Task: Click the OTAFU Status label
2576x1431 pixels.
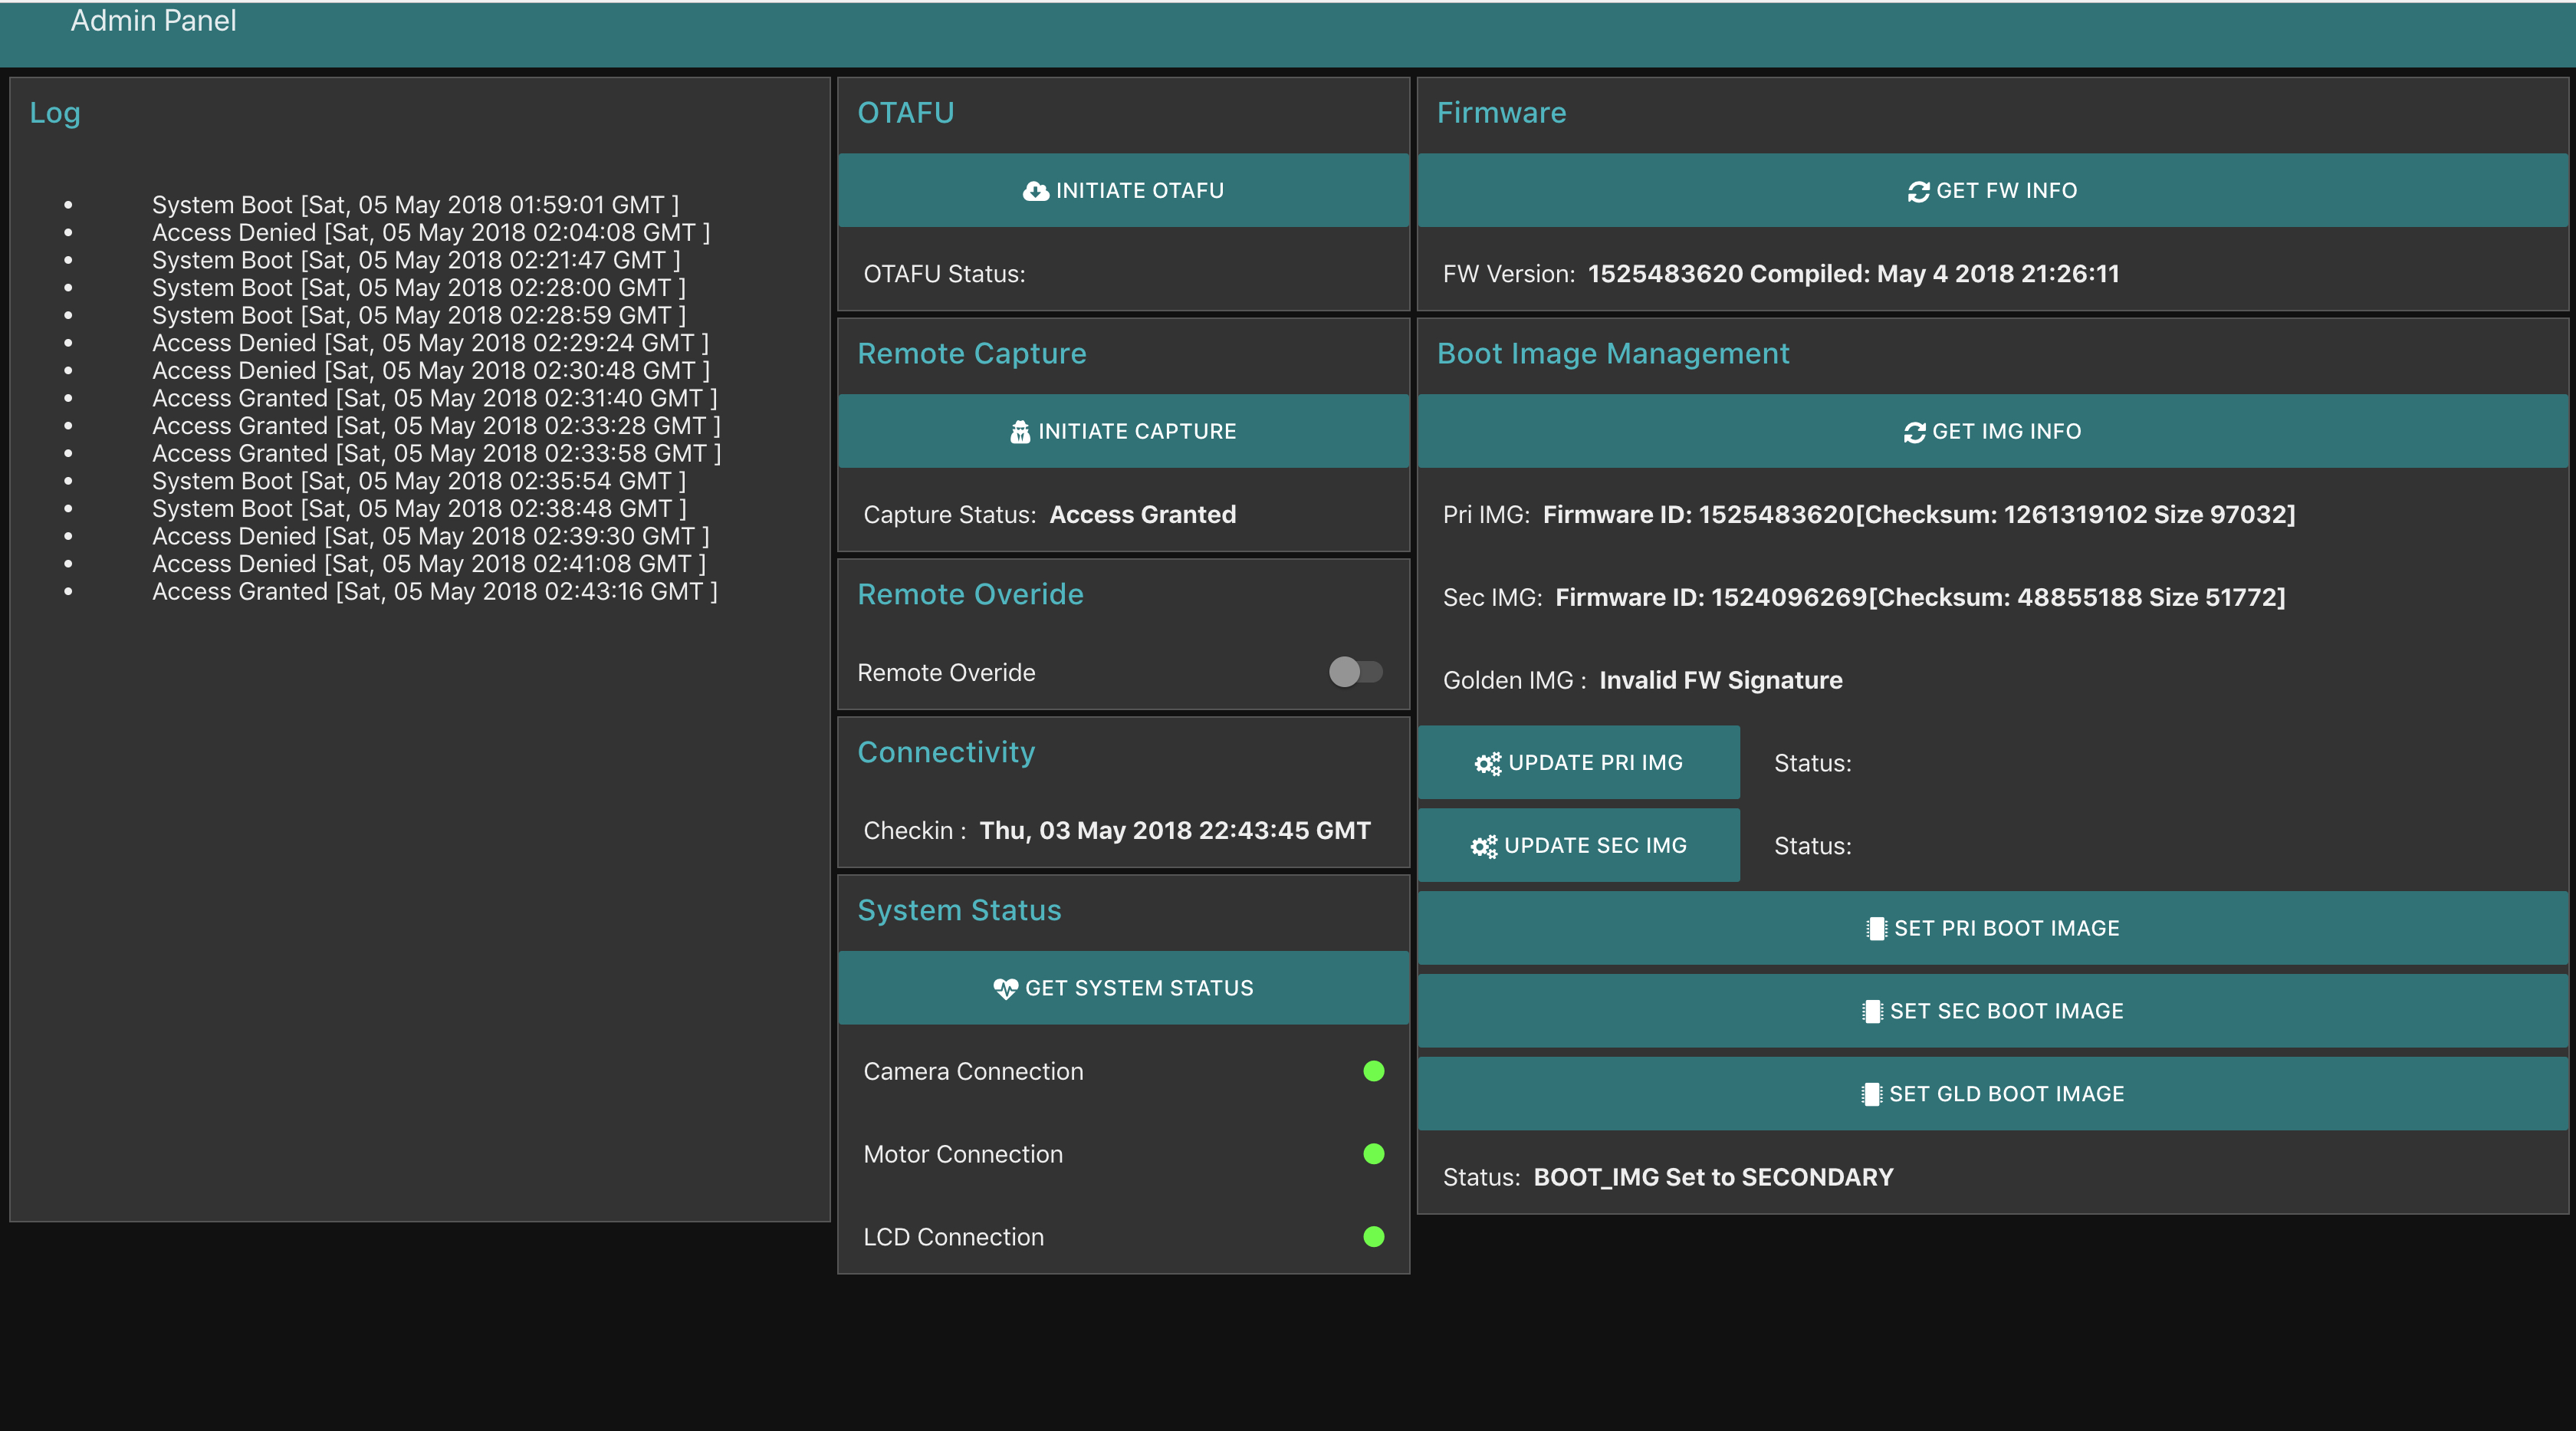Action: (944, 274)
